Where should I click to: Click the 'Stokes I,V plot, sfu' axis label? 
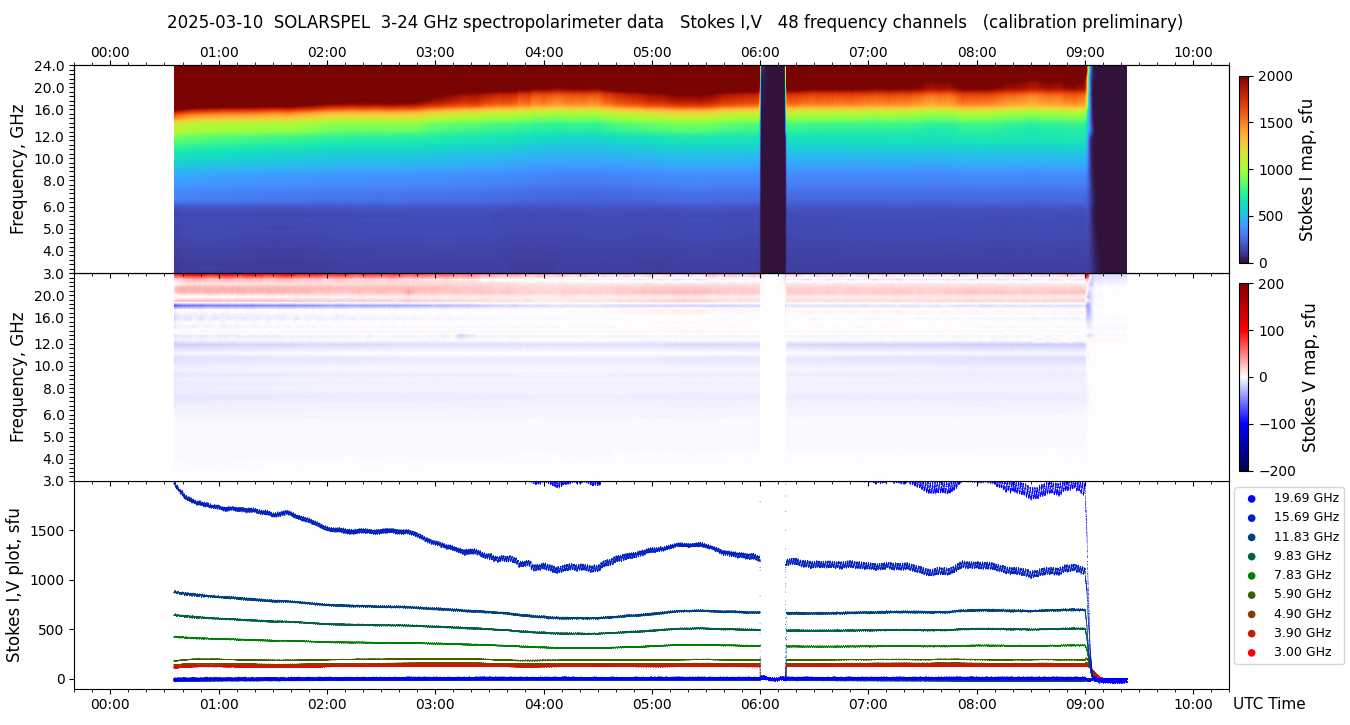point(14,585)
